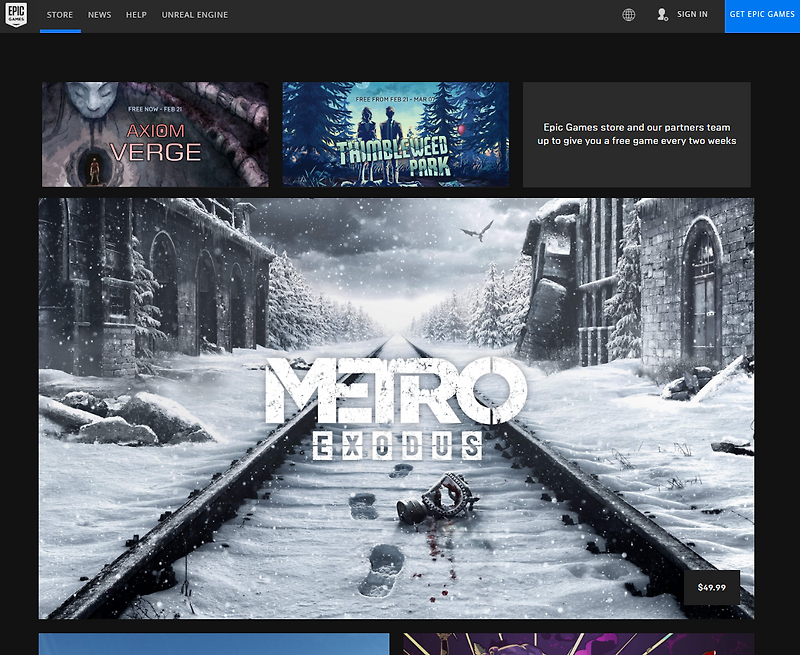Open the Axiom Verge free game card
800x655 pixels.
(x=155, y=135)
